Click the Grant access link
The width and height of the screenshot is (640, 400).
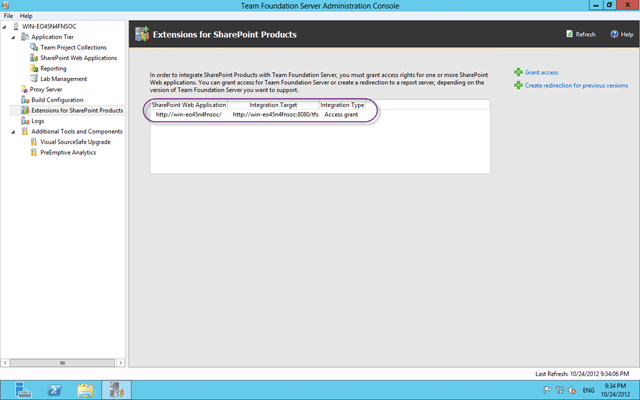541,72
